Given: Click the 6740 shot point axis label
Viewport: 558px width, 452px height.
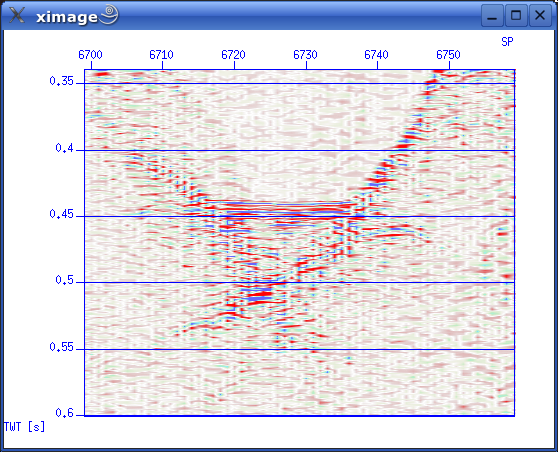Looking at the screenshot, I should click(x=377, y=55).
